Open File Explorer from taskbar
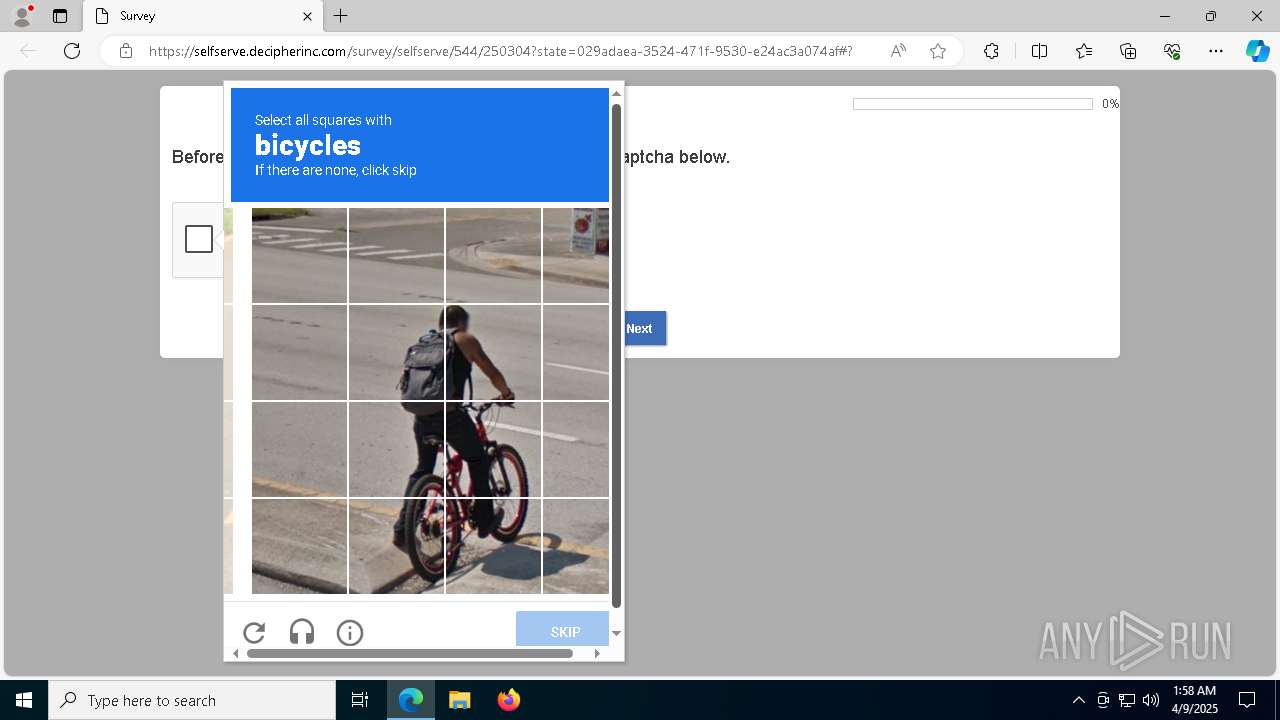 [x=459, y=700]
